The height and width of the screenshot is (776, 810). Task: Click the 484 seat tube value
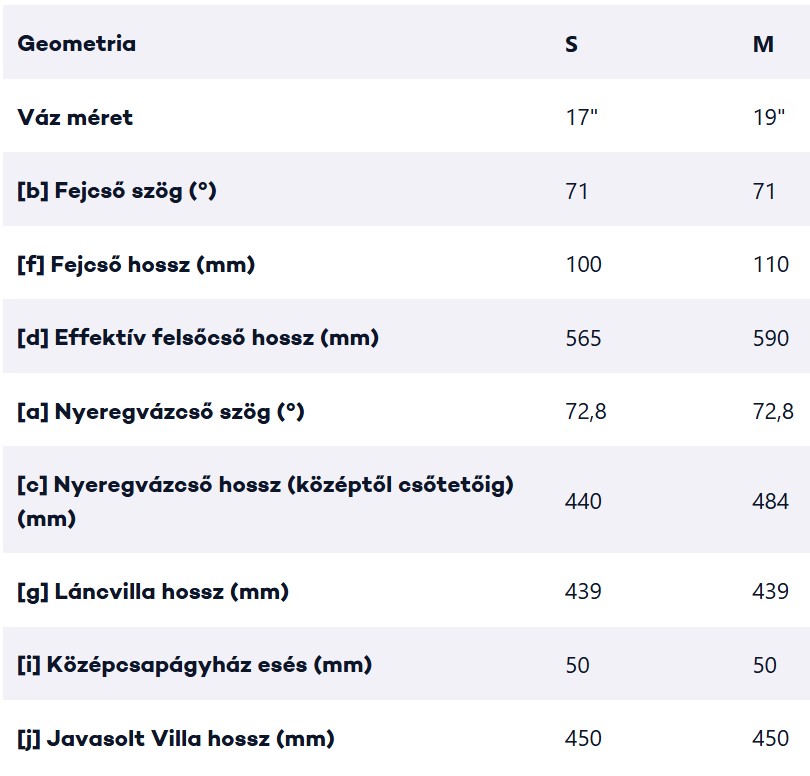click(770, 501)
